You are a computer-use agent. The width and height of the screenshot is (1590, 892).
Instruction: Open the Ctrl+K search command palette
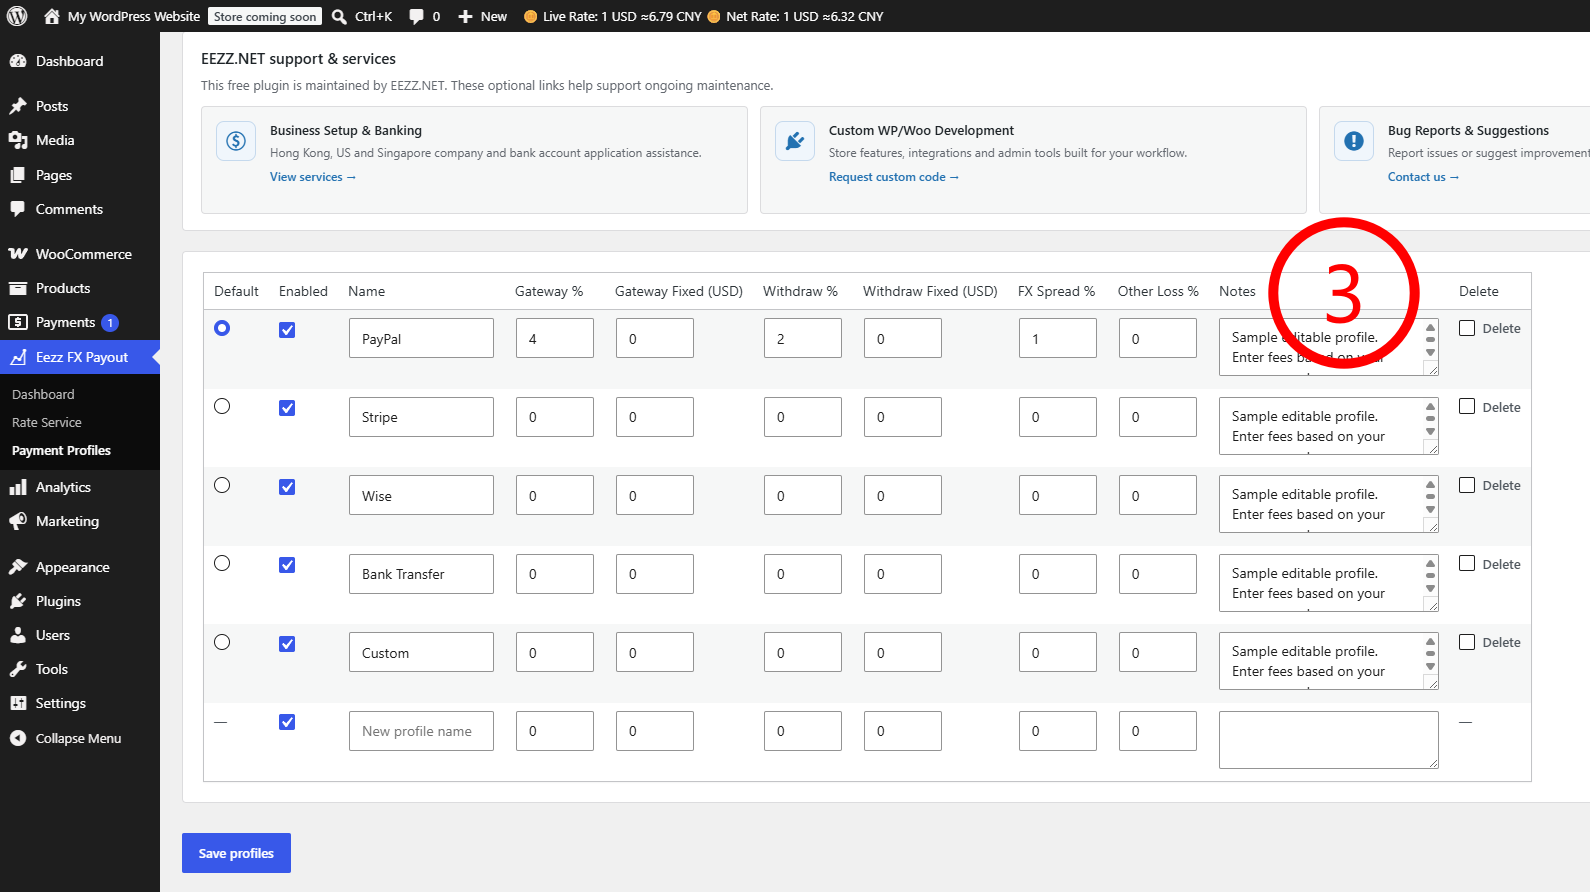click(362, 16)
